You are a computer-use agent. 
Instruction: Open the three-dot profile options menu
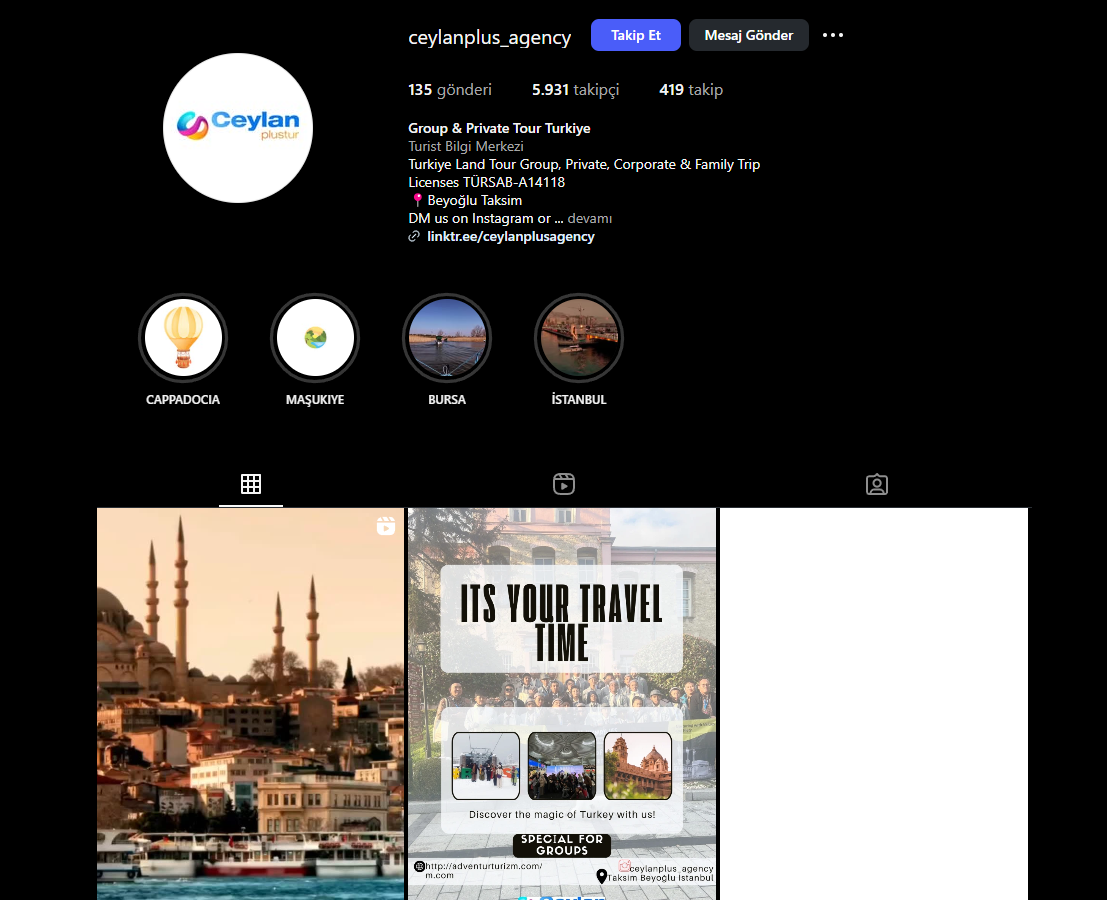point(833,35)
